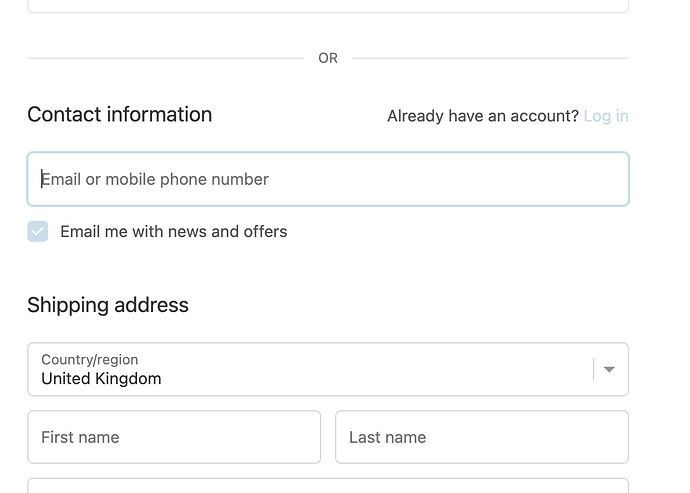
Task: Click the divider line right of OR
Action: pos(490,58)
